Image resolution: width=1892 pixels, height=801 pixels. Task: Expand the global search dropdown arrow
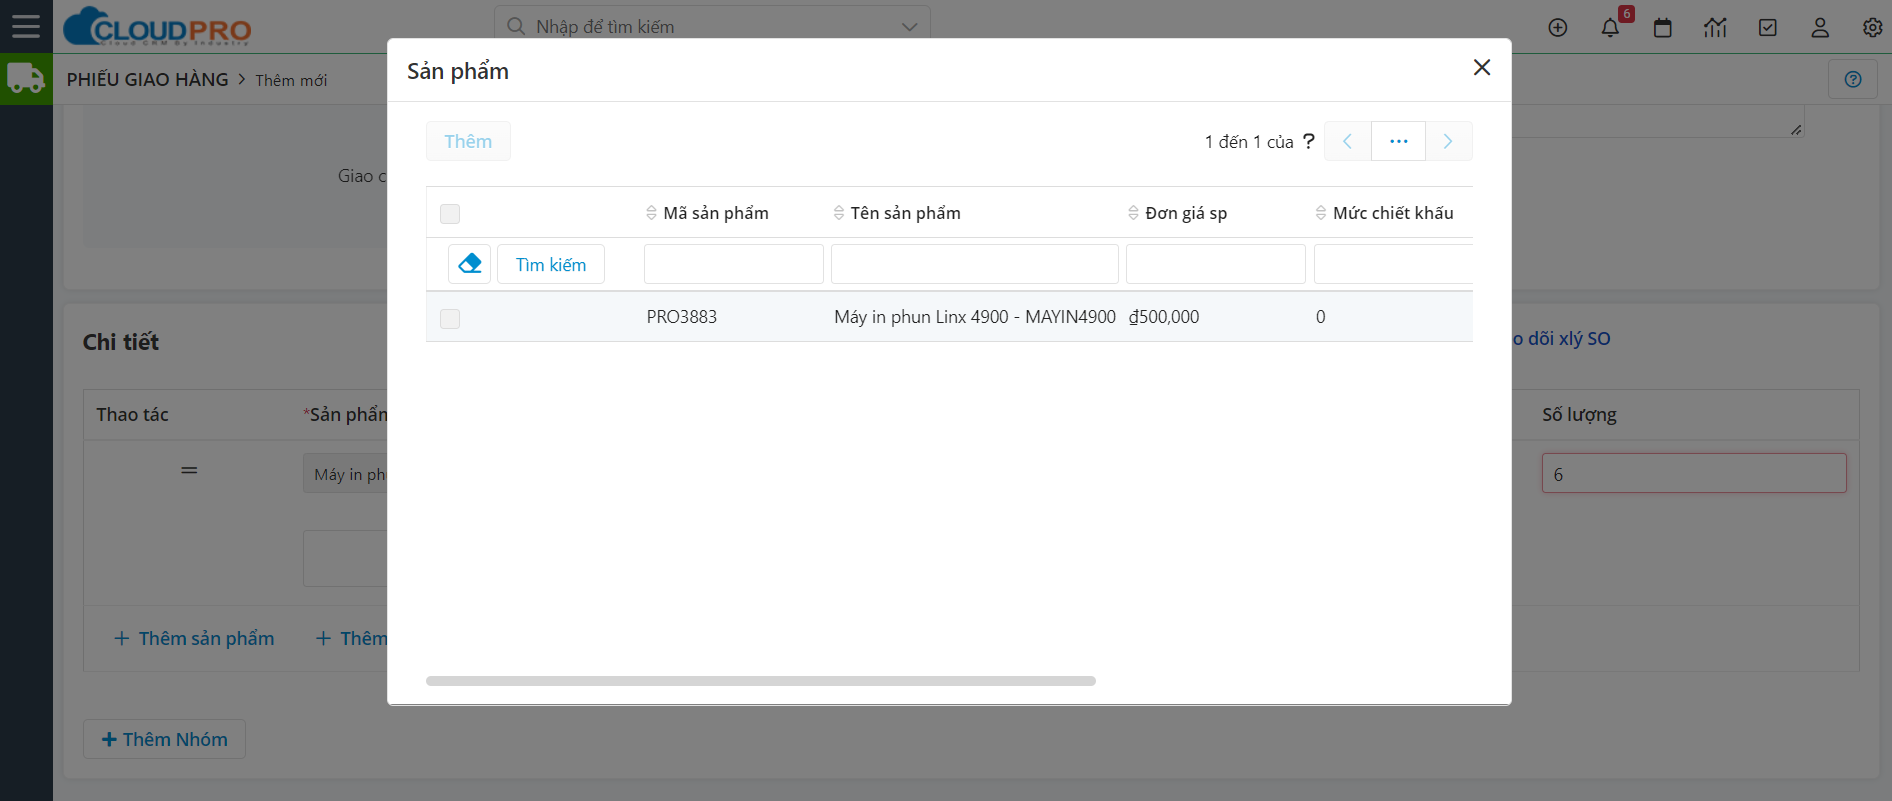click(909, 27)
